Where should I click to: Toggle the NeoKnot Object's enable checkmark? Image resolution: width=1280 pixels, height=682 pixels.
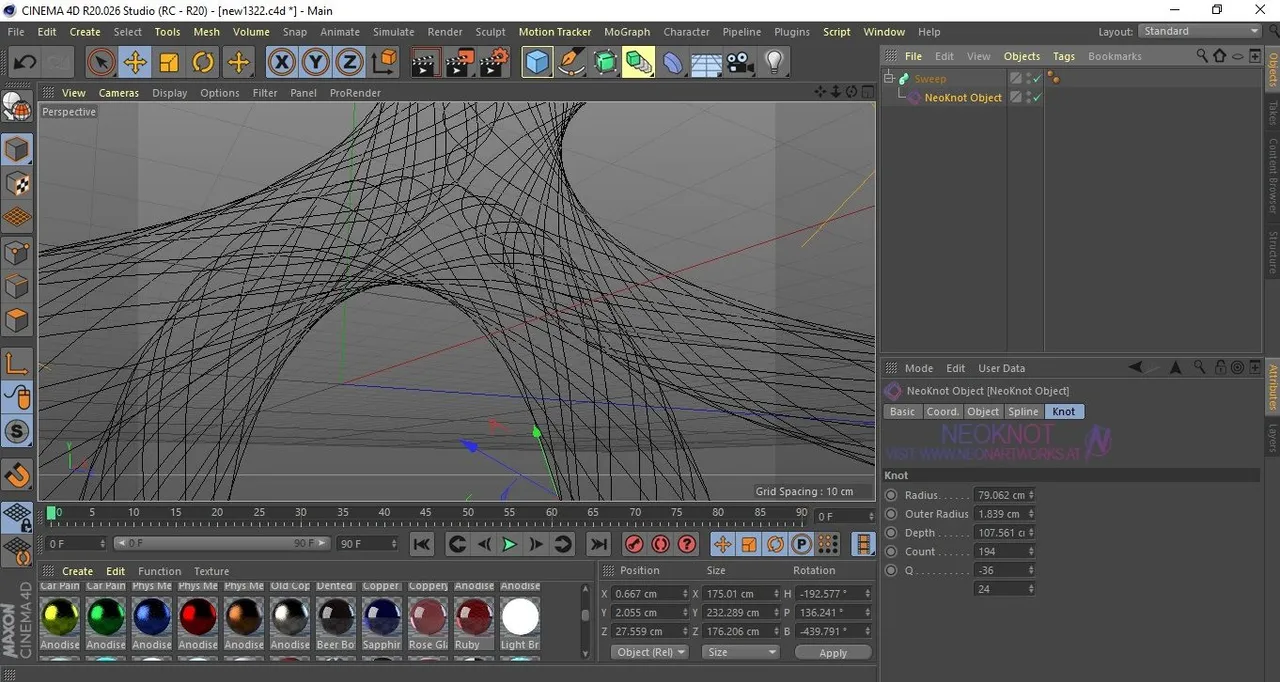1037,98
